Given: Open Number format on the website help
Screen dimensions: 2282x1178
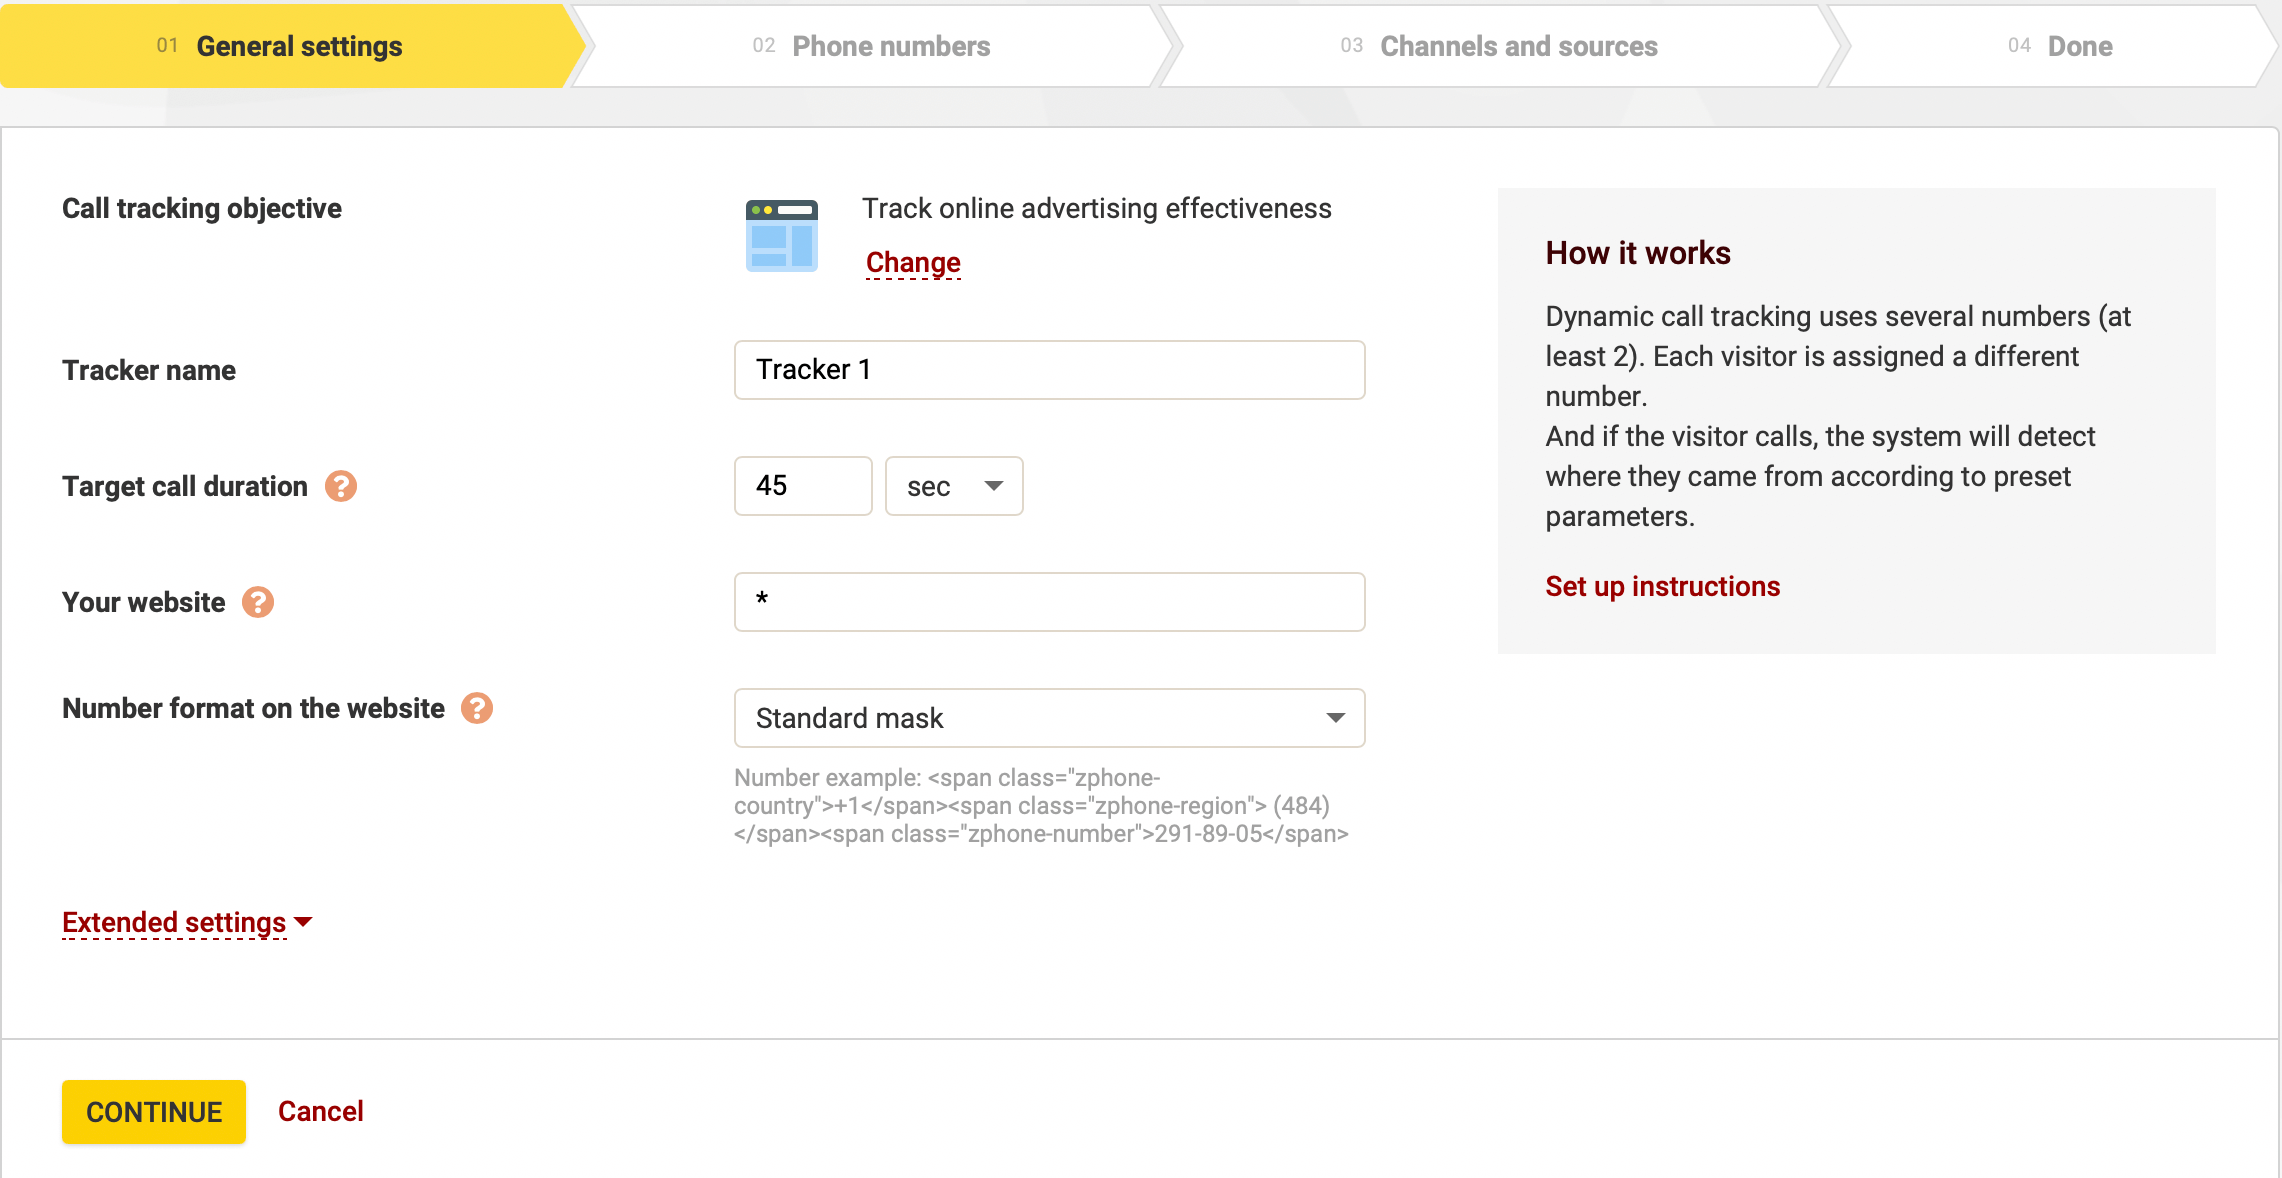Looking at the screenshot, I should pos(478,708).
